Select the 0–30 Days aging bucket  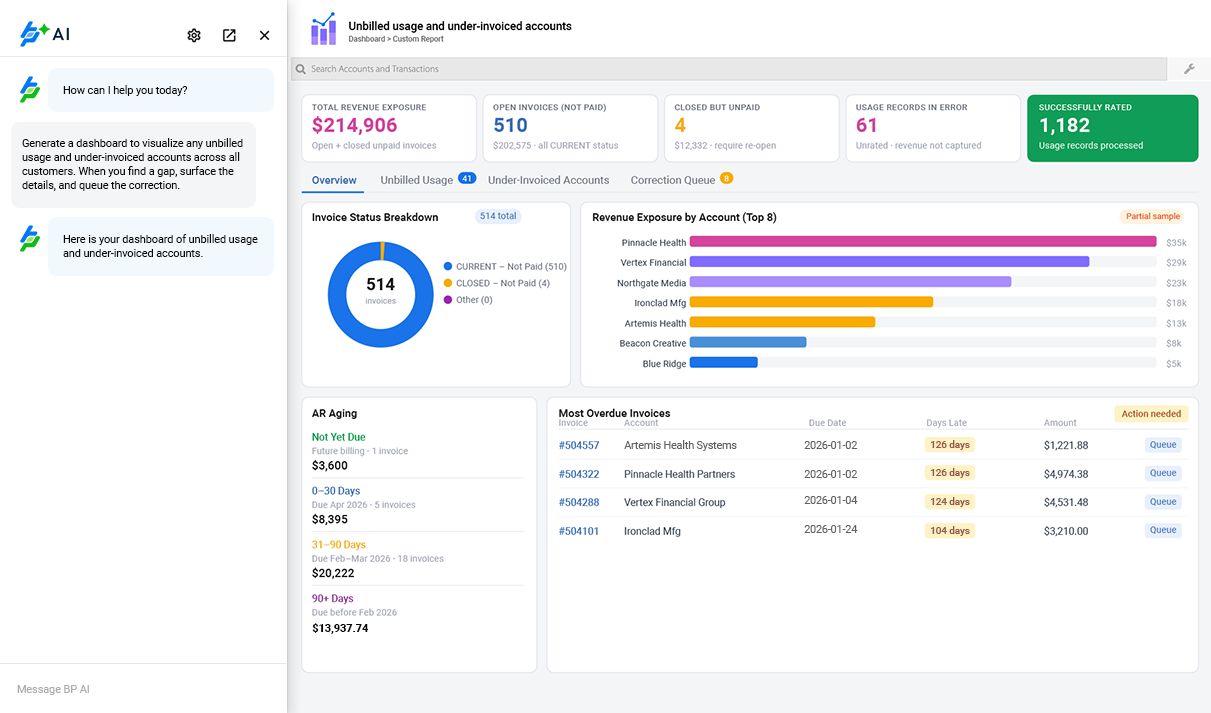(417, 505)
